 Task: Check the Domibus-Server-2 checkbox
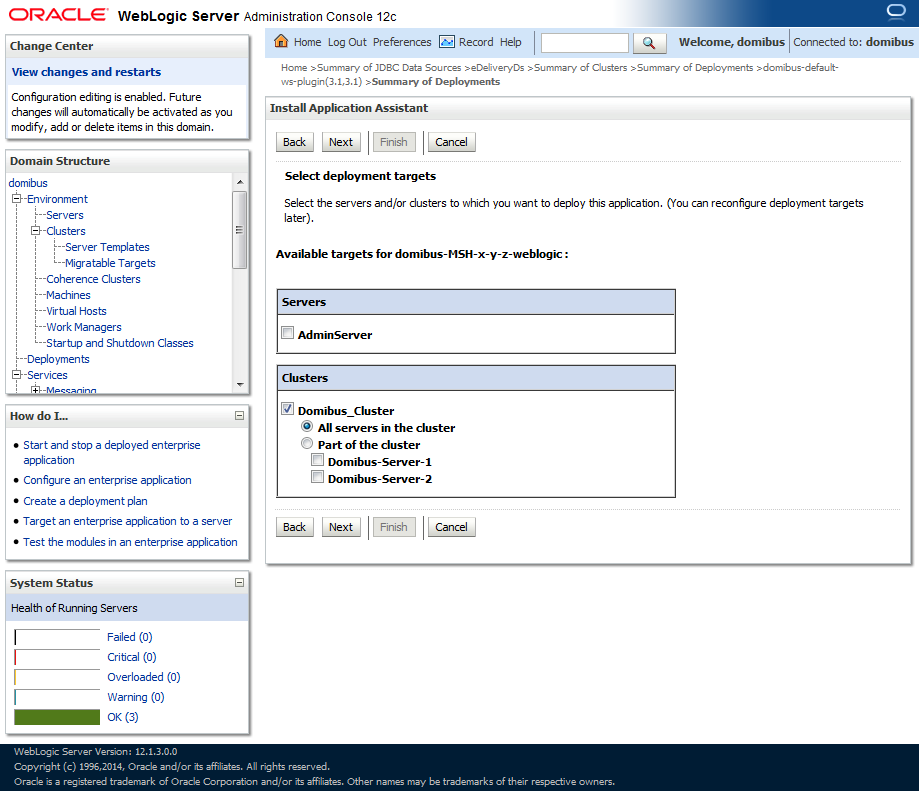tap(318, 477)
